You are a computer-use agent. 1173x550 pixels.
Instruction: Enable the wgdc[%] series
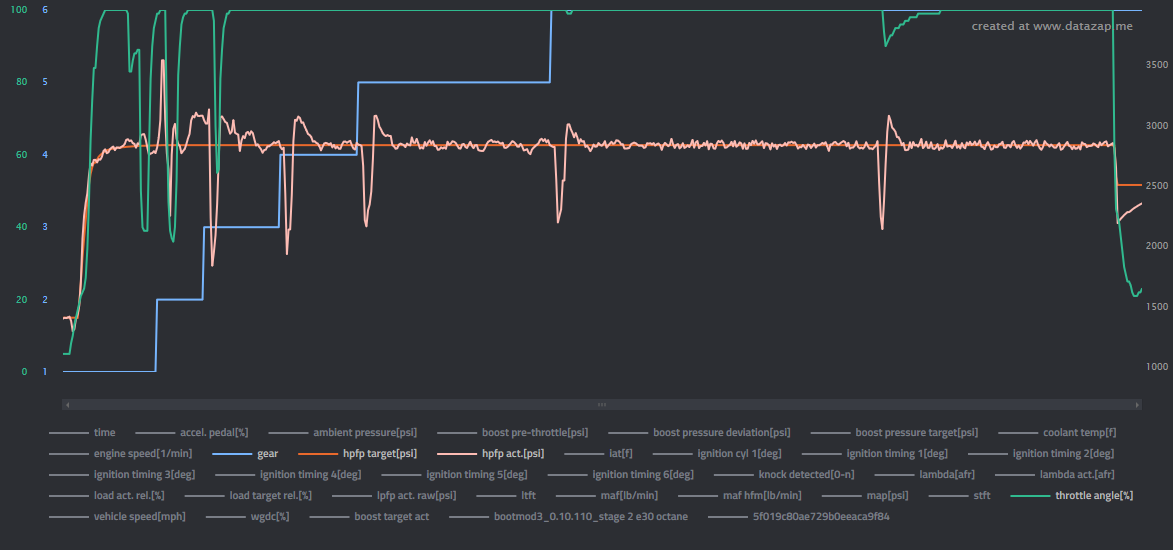270,517
